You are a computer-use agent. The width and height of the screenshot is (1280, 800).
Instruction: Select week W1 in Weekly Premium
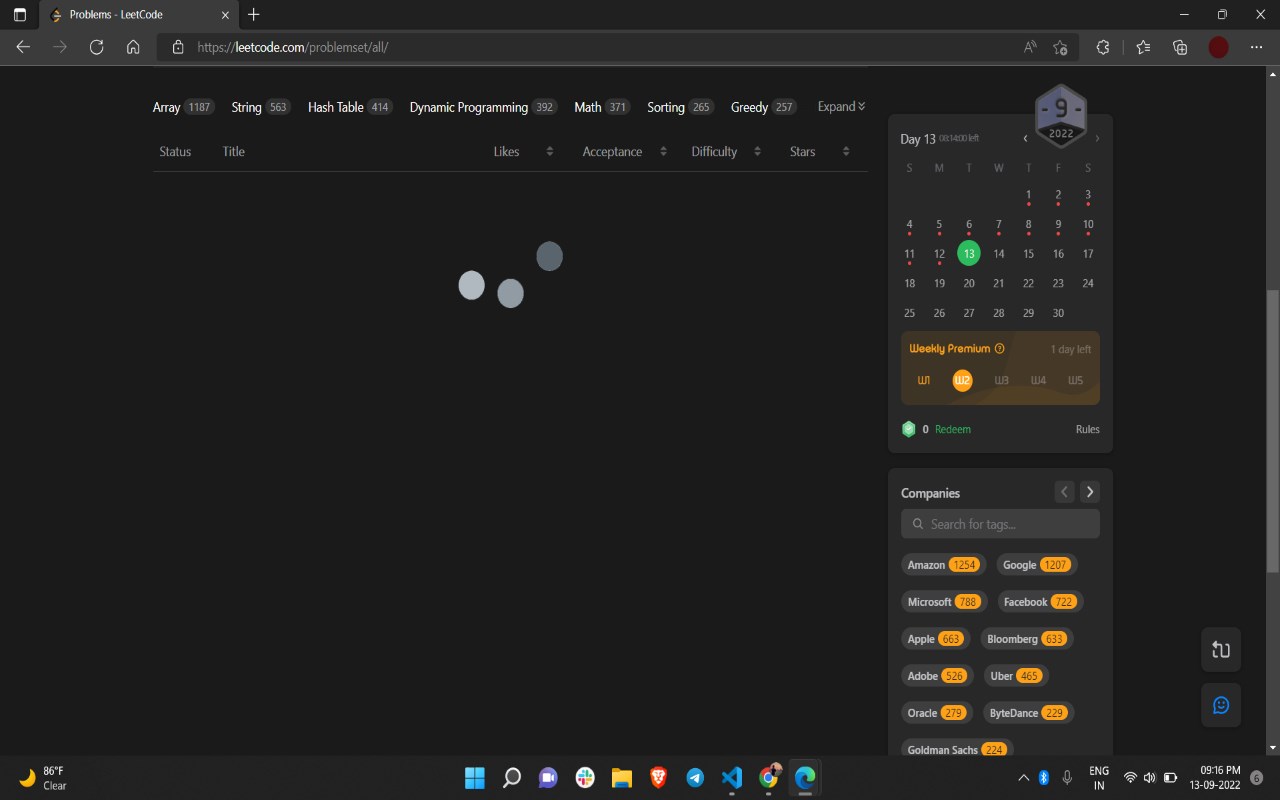924,381
